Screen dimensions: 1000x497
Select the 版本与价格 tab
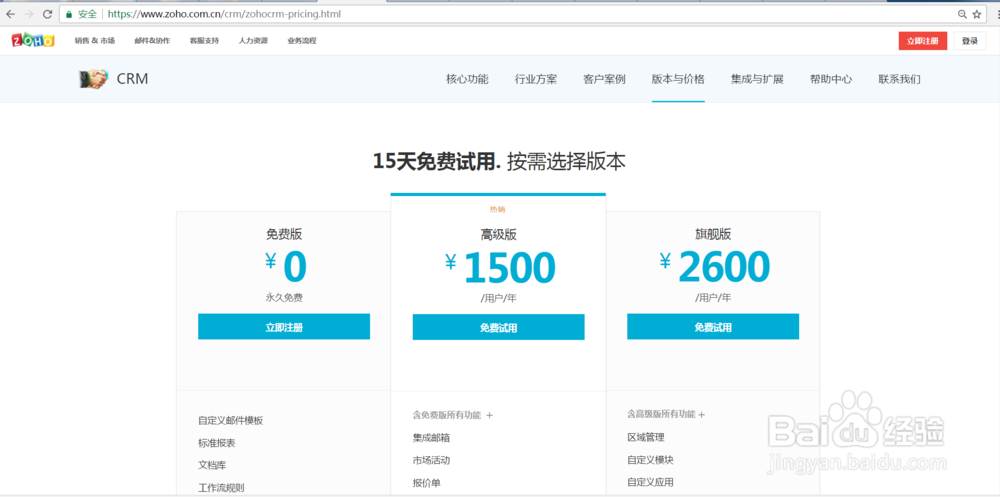(678, 79)
